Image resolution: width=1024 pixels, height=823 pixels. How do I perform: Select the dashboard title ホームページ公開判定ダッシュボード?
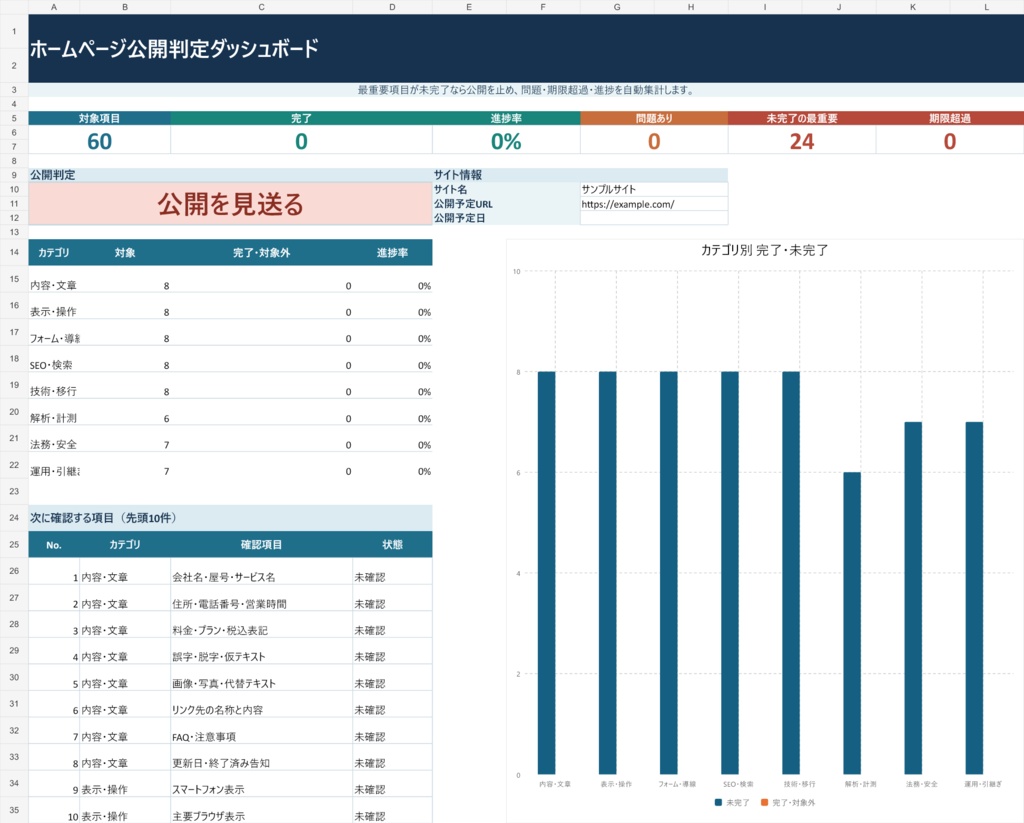click(x=174, y=49)
